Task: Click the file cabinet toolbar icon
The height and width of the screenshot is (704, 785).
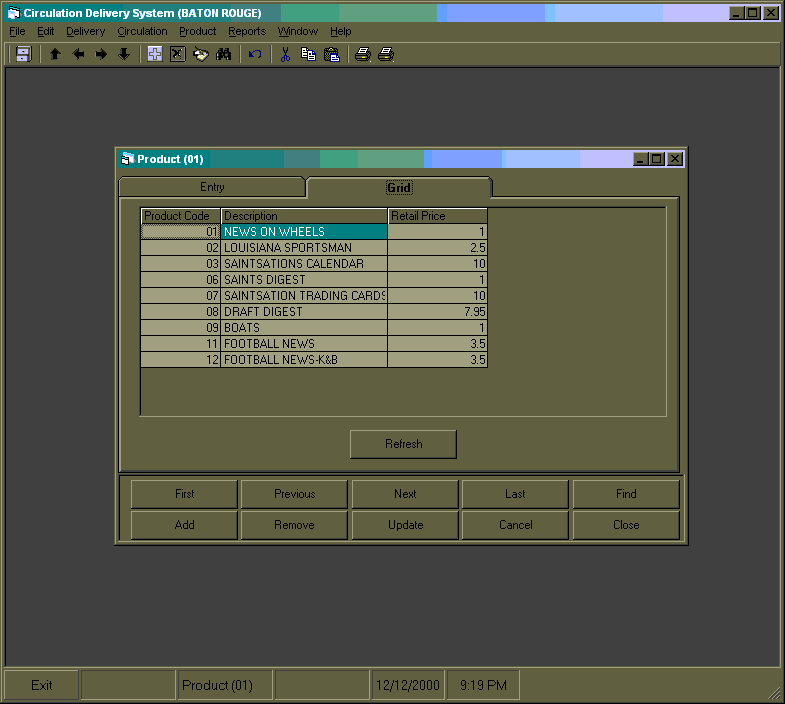Action: click(x=23, y=54)
